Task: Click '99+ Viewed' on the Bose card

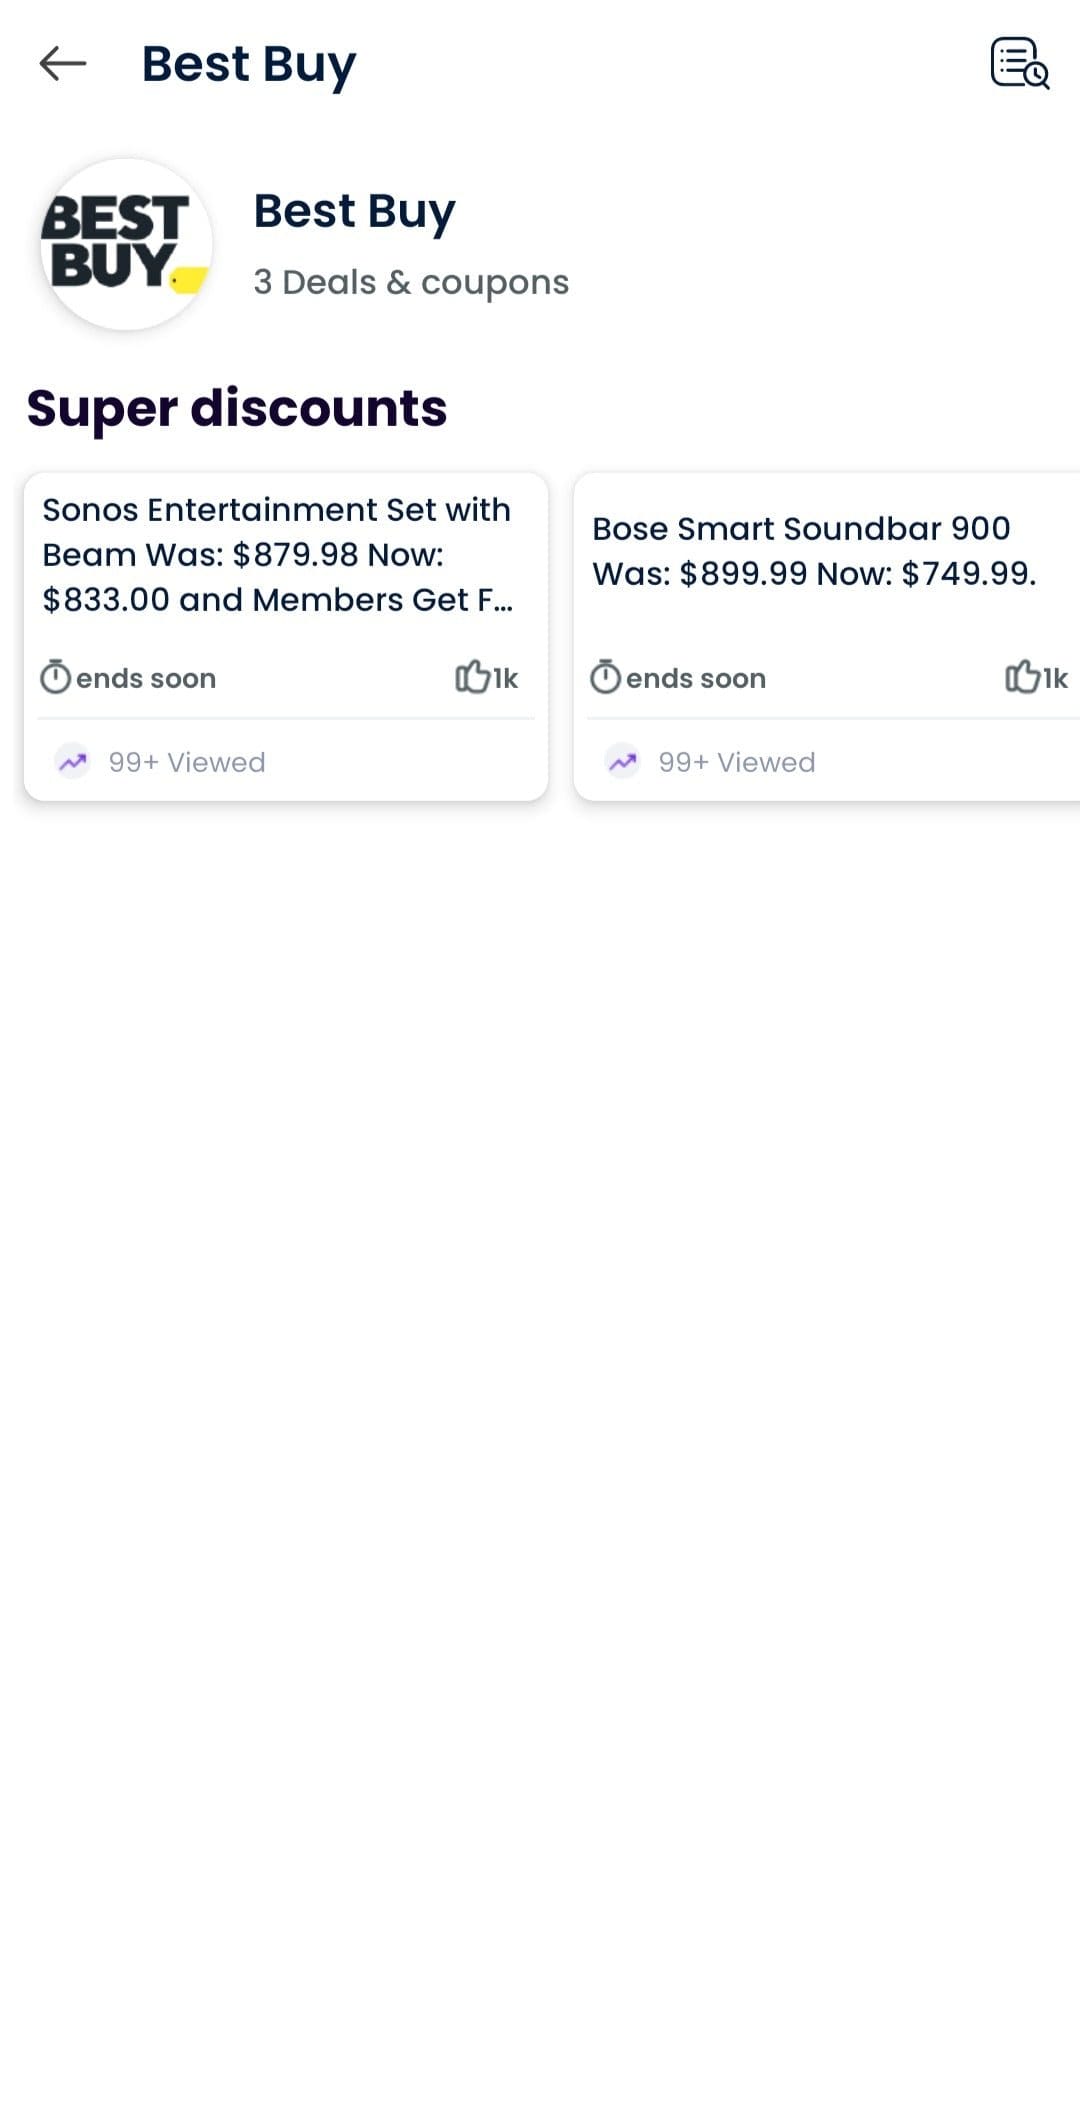Action: (737, 762)
